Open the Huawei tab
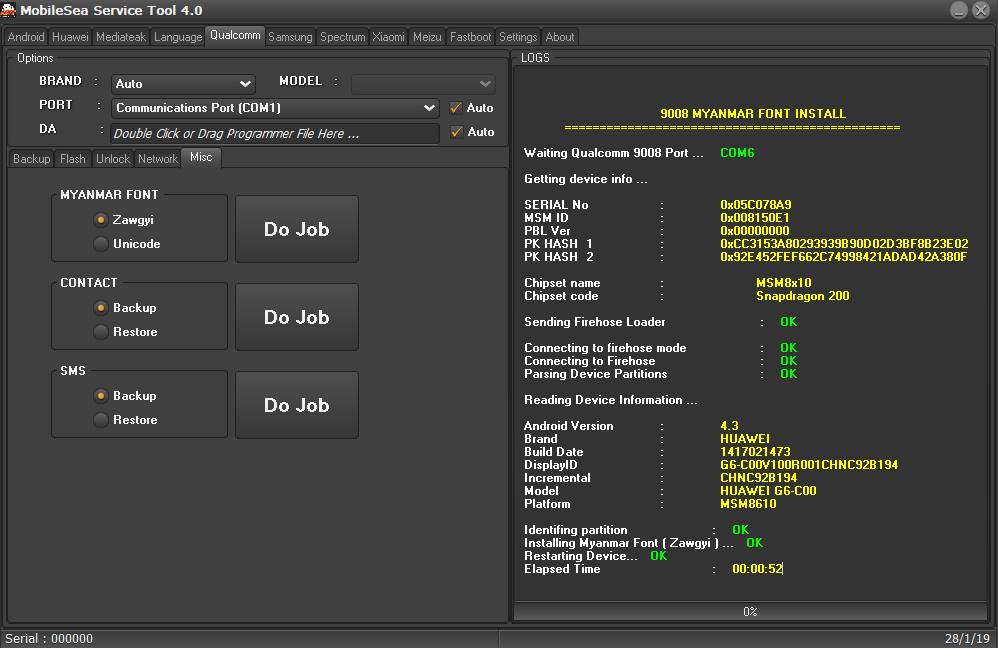 coord(70,37)
